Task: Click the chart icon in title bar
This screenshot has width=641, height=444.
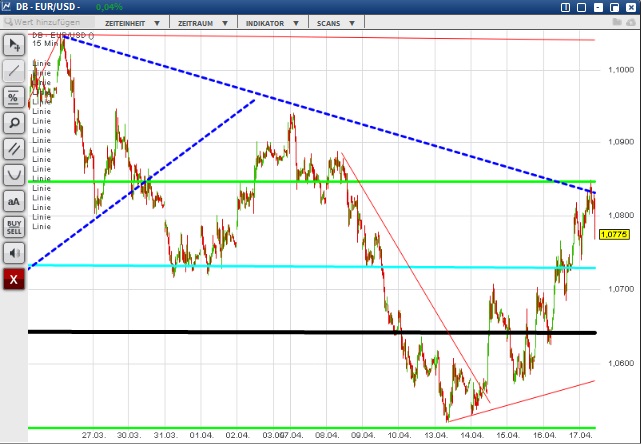Action: 6,7
